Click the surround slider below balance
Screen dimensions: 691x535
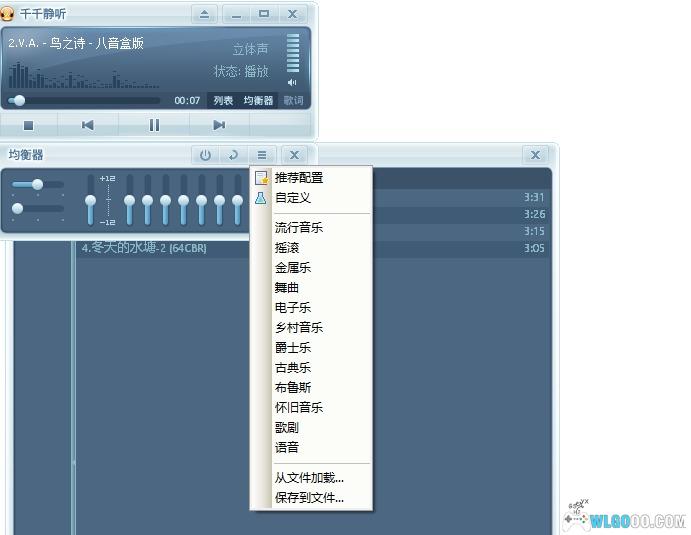[38, 208]
